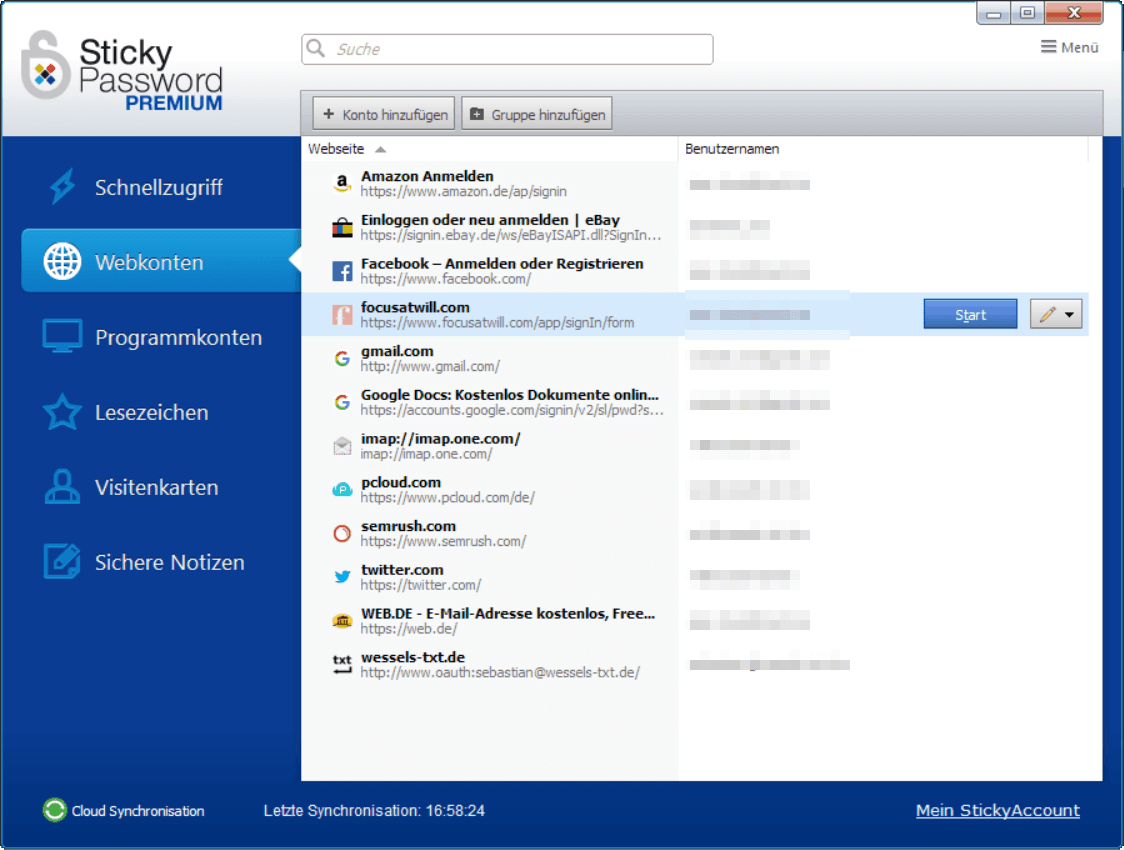Click the hamburger icon beside Menü
Screen dimensions: 1124x850
(x=1048, y=47)
